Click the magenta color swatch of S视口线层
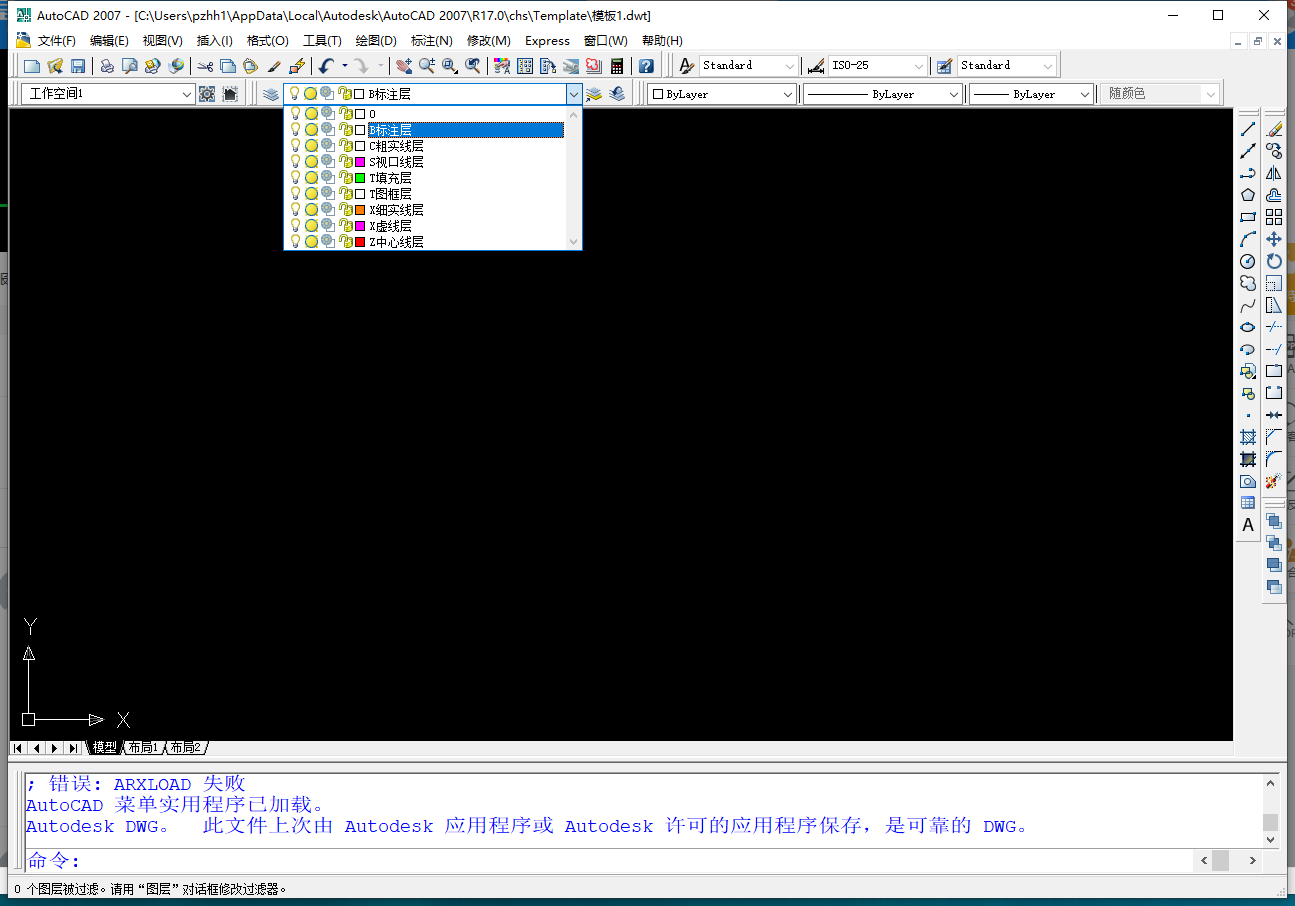The width and height of the screenshot is (1295, 906). 360,162
